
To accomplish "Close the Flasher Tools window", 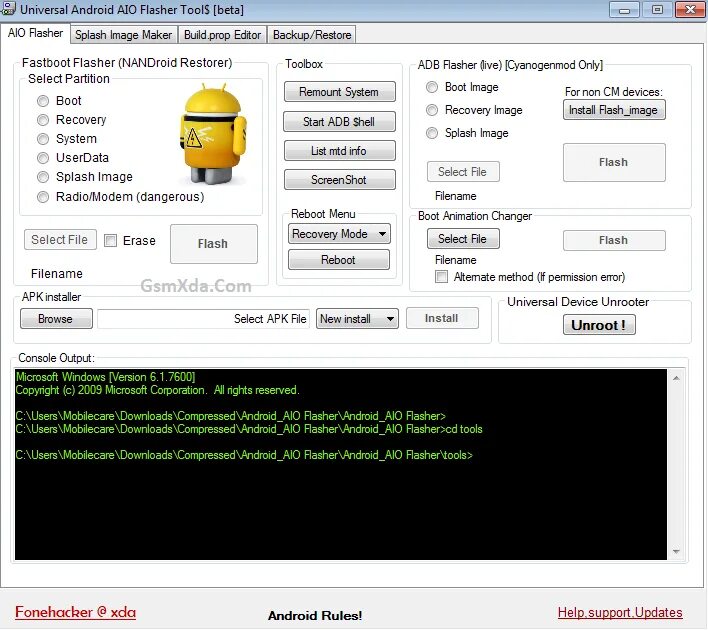I will point(690,9).
